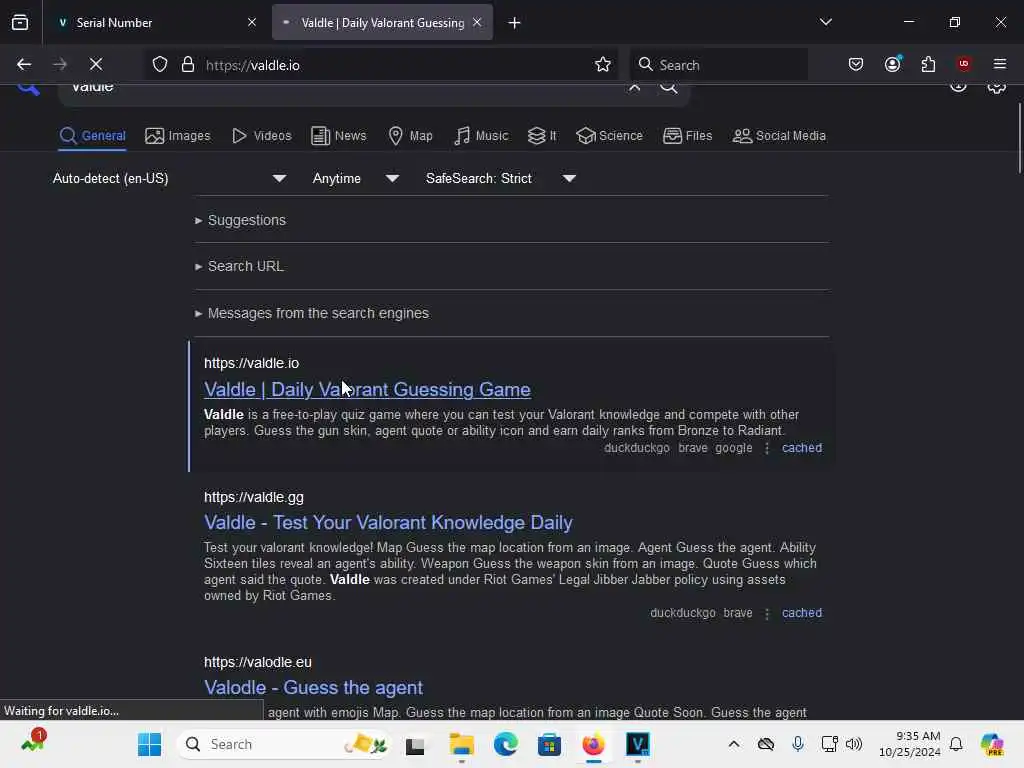
Task: Open the taskbar clock showing 9:35 AM
Action: click(910, 744)
